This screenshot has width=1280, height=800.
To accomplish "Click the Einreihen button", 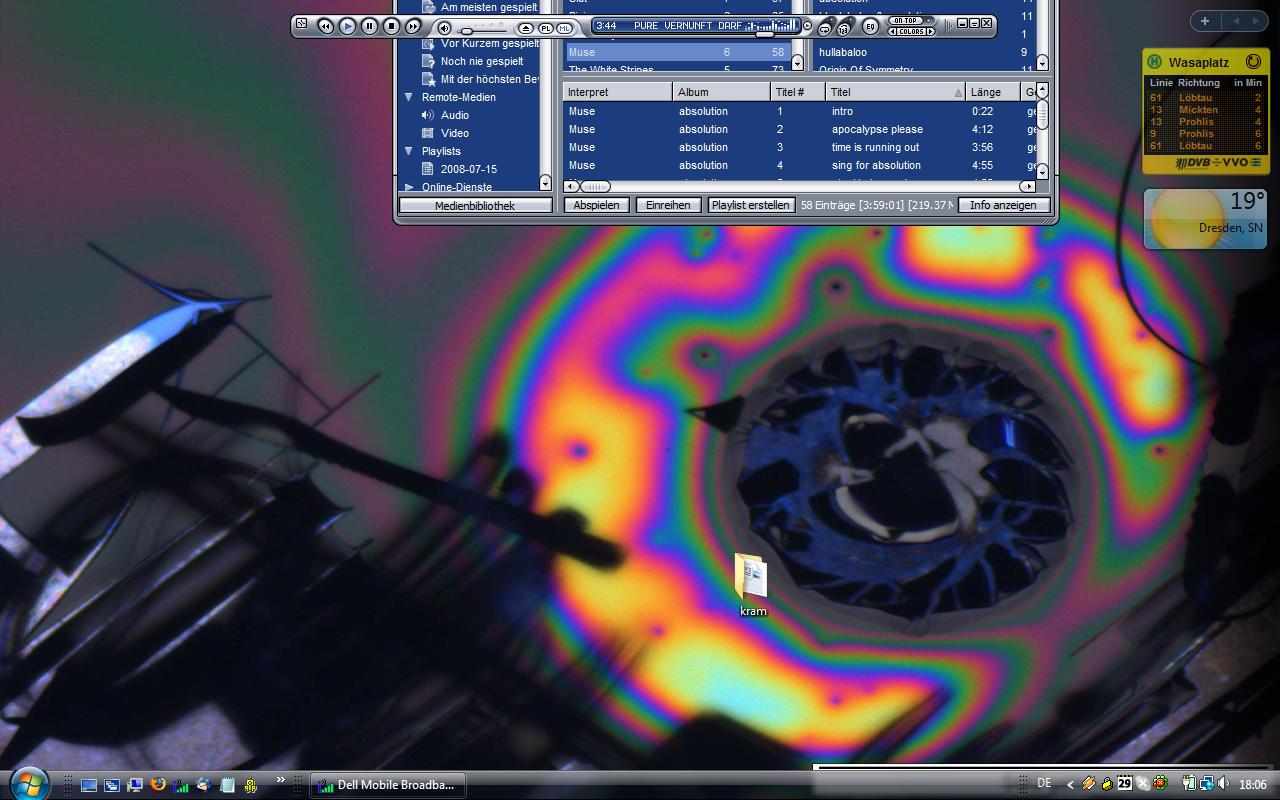I will click(668, 205).
